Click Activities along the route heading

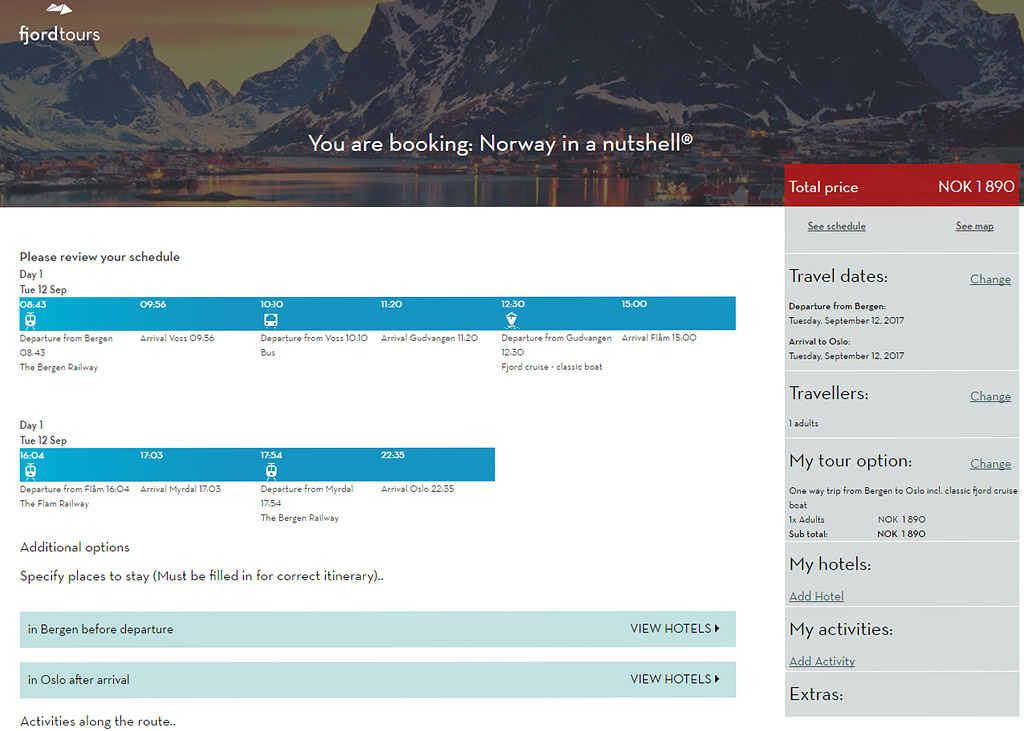[x=98, y=721]
